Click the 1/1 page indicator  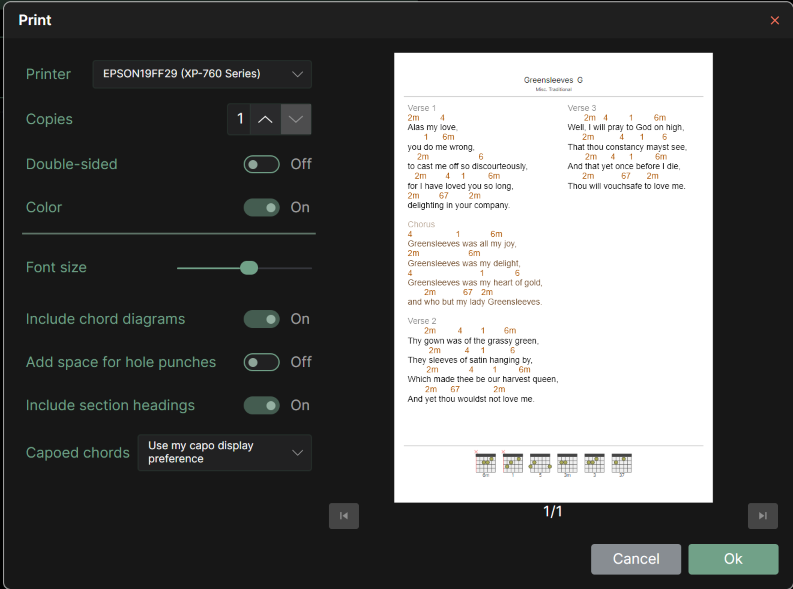[x=553, y=512]
